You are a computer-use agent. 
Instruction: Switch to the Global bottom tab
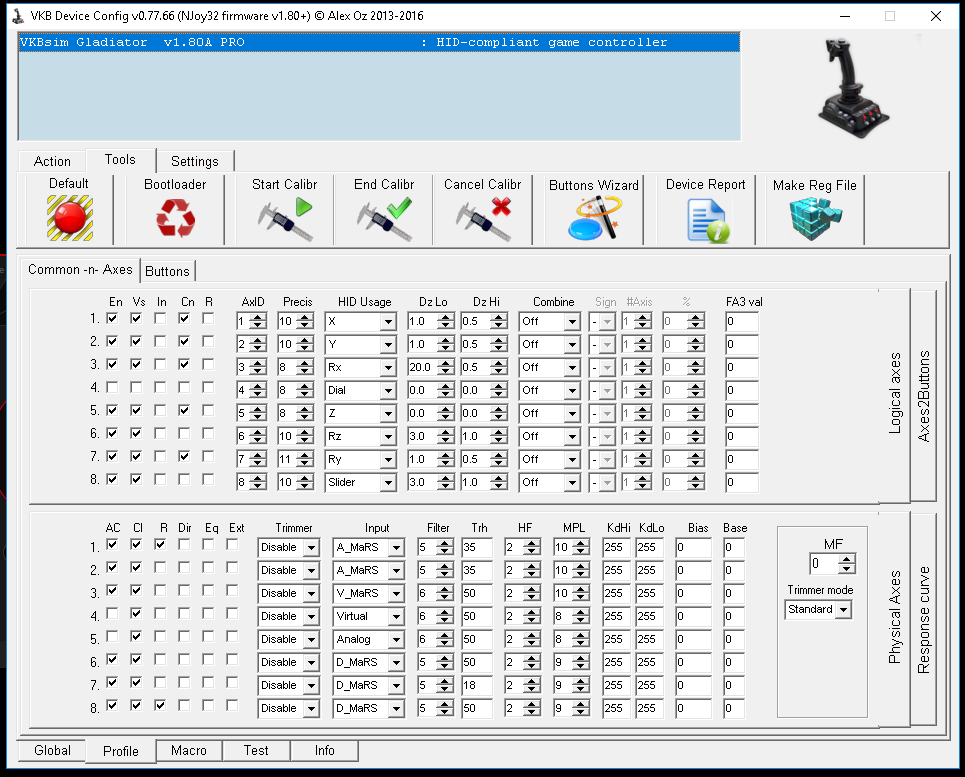(x=52, y=751)
